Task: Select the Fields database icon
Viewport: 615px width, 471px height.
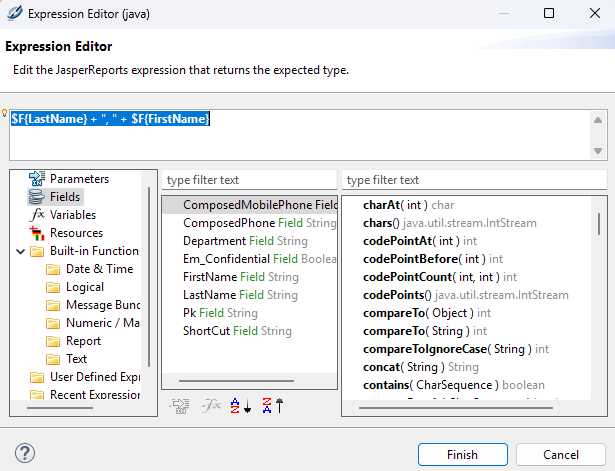Action: 38,197
